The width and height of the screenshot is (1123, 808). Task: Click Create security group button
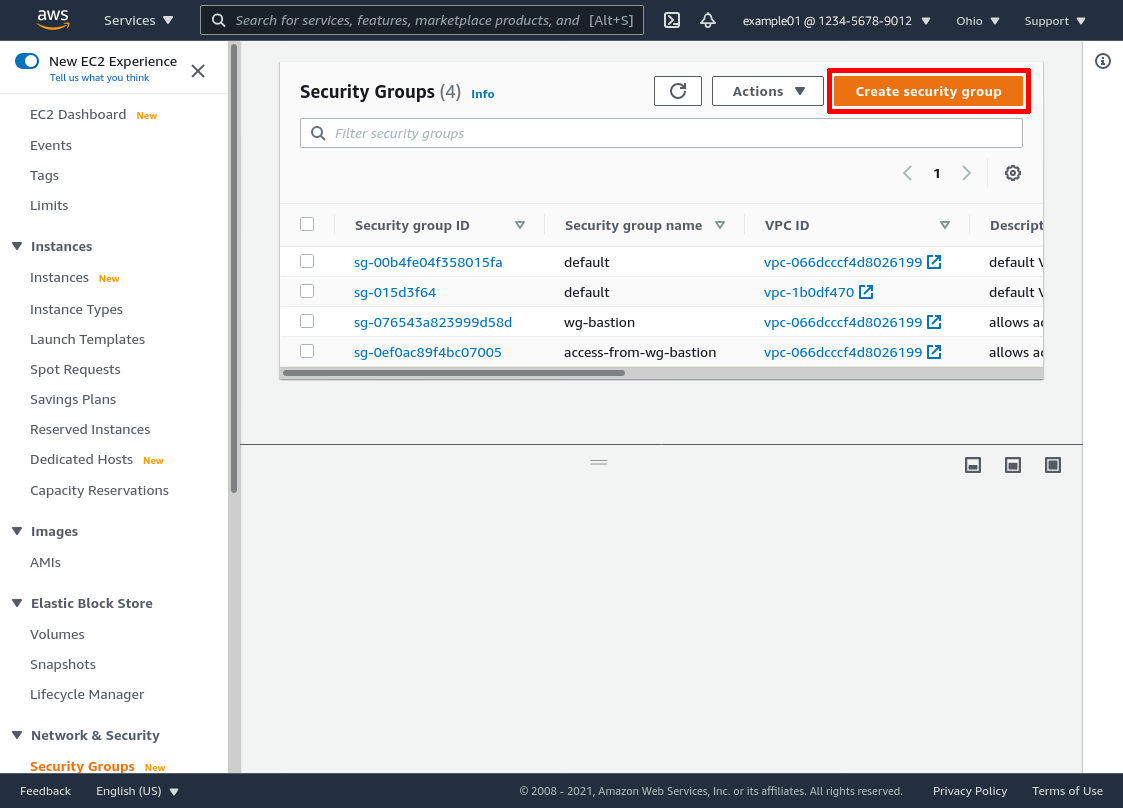tap(928, 91)
